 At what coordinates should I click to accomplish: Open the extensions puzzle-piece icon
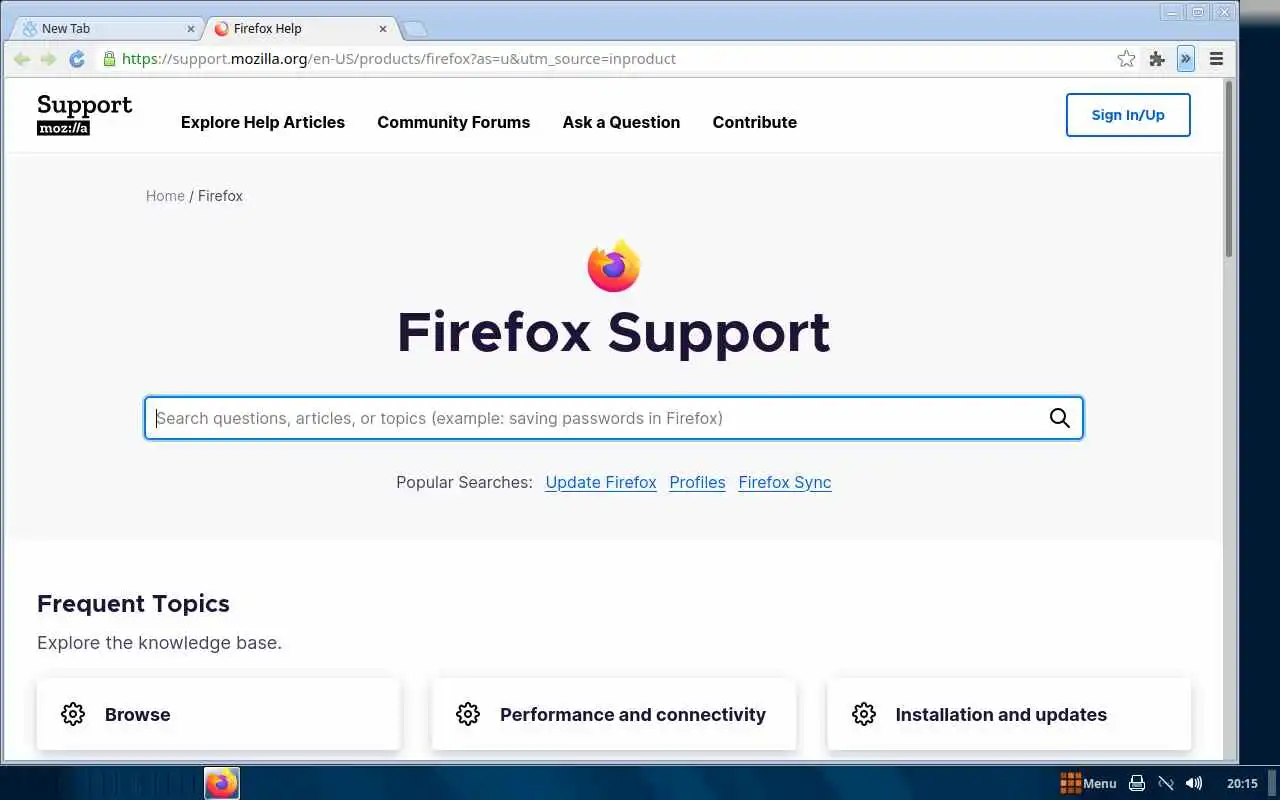click(1157, 59)
